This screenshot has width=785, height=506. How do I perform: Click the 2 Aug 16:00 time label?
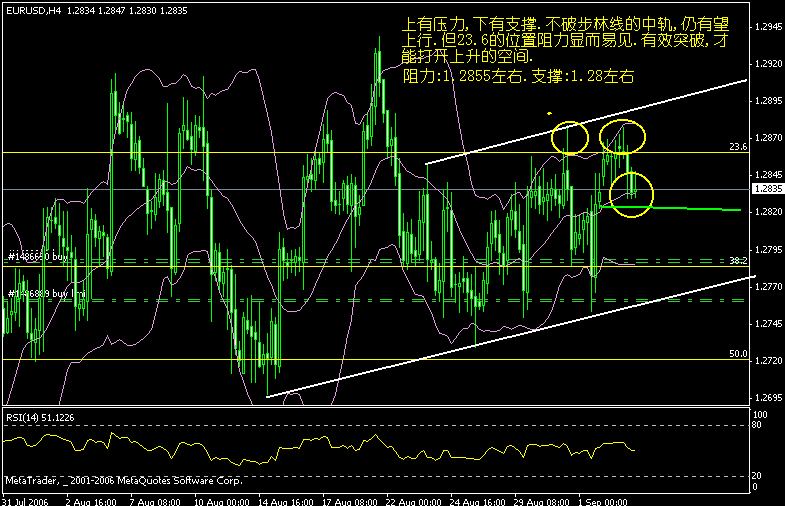click(x=91, y=501)
